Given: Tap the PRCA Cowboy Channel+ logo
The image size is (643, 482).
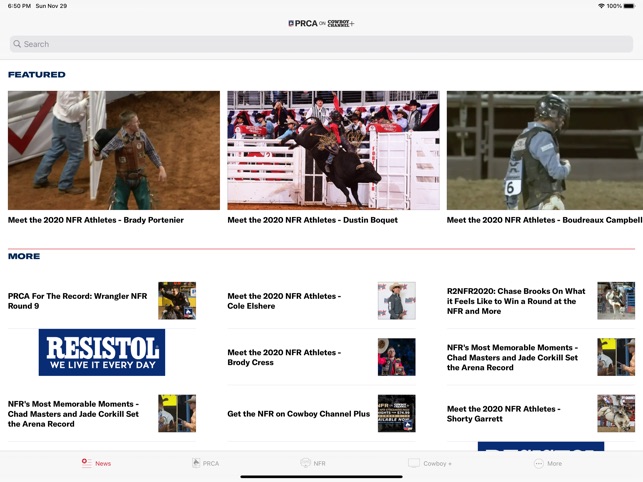Looking at the screenshot, I should coord(321,23).
